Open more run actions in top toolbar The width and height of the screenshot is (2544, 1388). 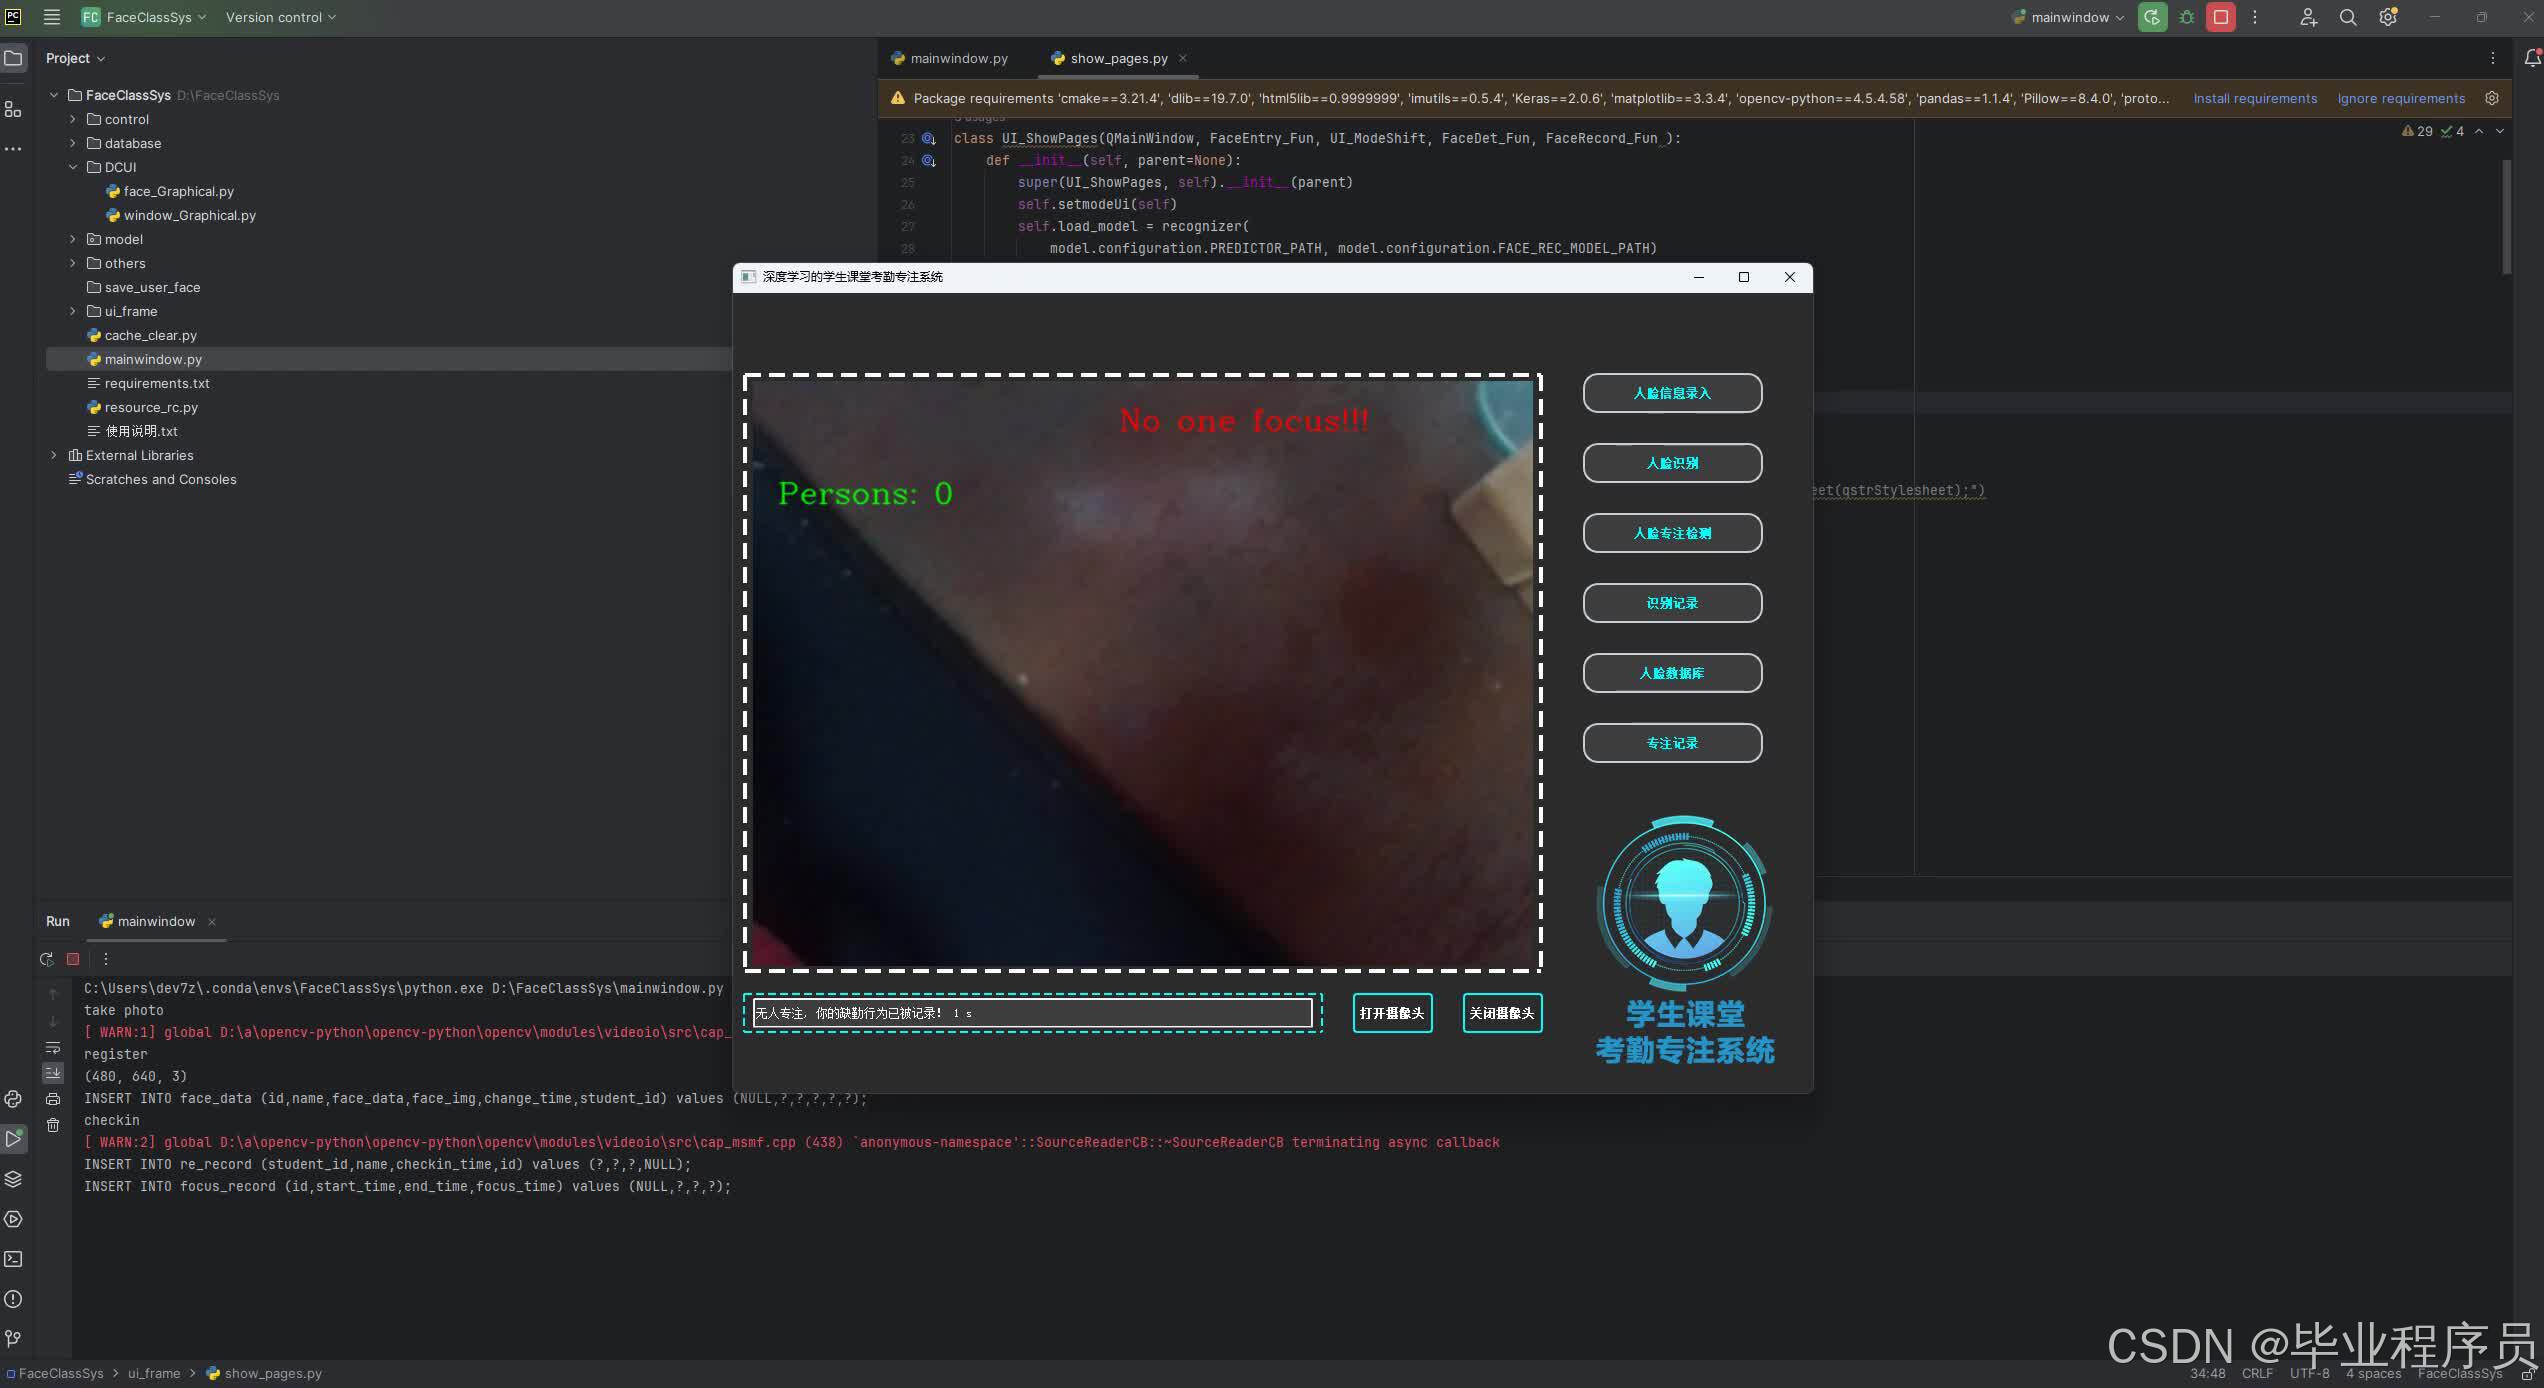point(2255,17)
